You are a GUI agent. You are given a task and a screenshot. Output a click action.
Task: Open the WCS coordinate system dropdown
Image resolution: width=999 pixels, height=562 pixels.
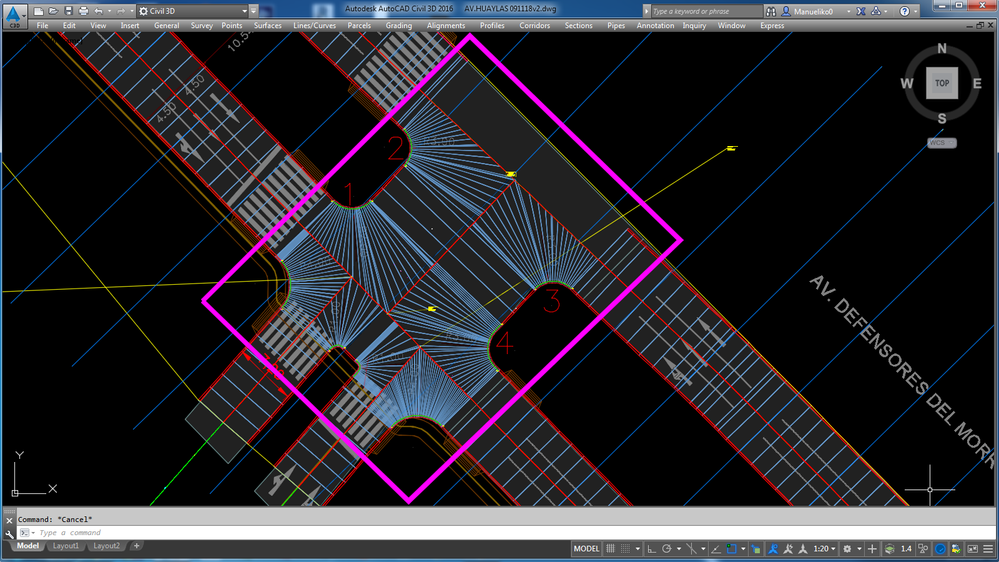tap(942, 143)
